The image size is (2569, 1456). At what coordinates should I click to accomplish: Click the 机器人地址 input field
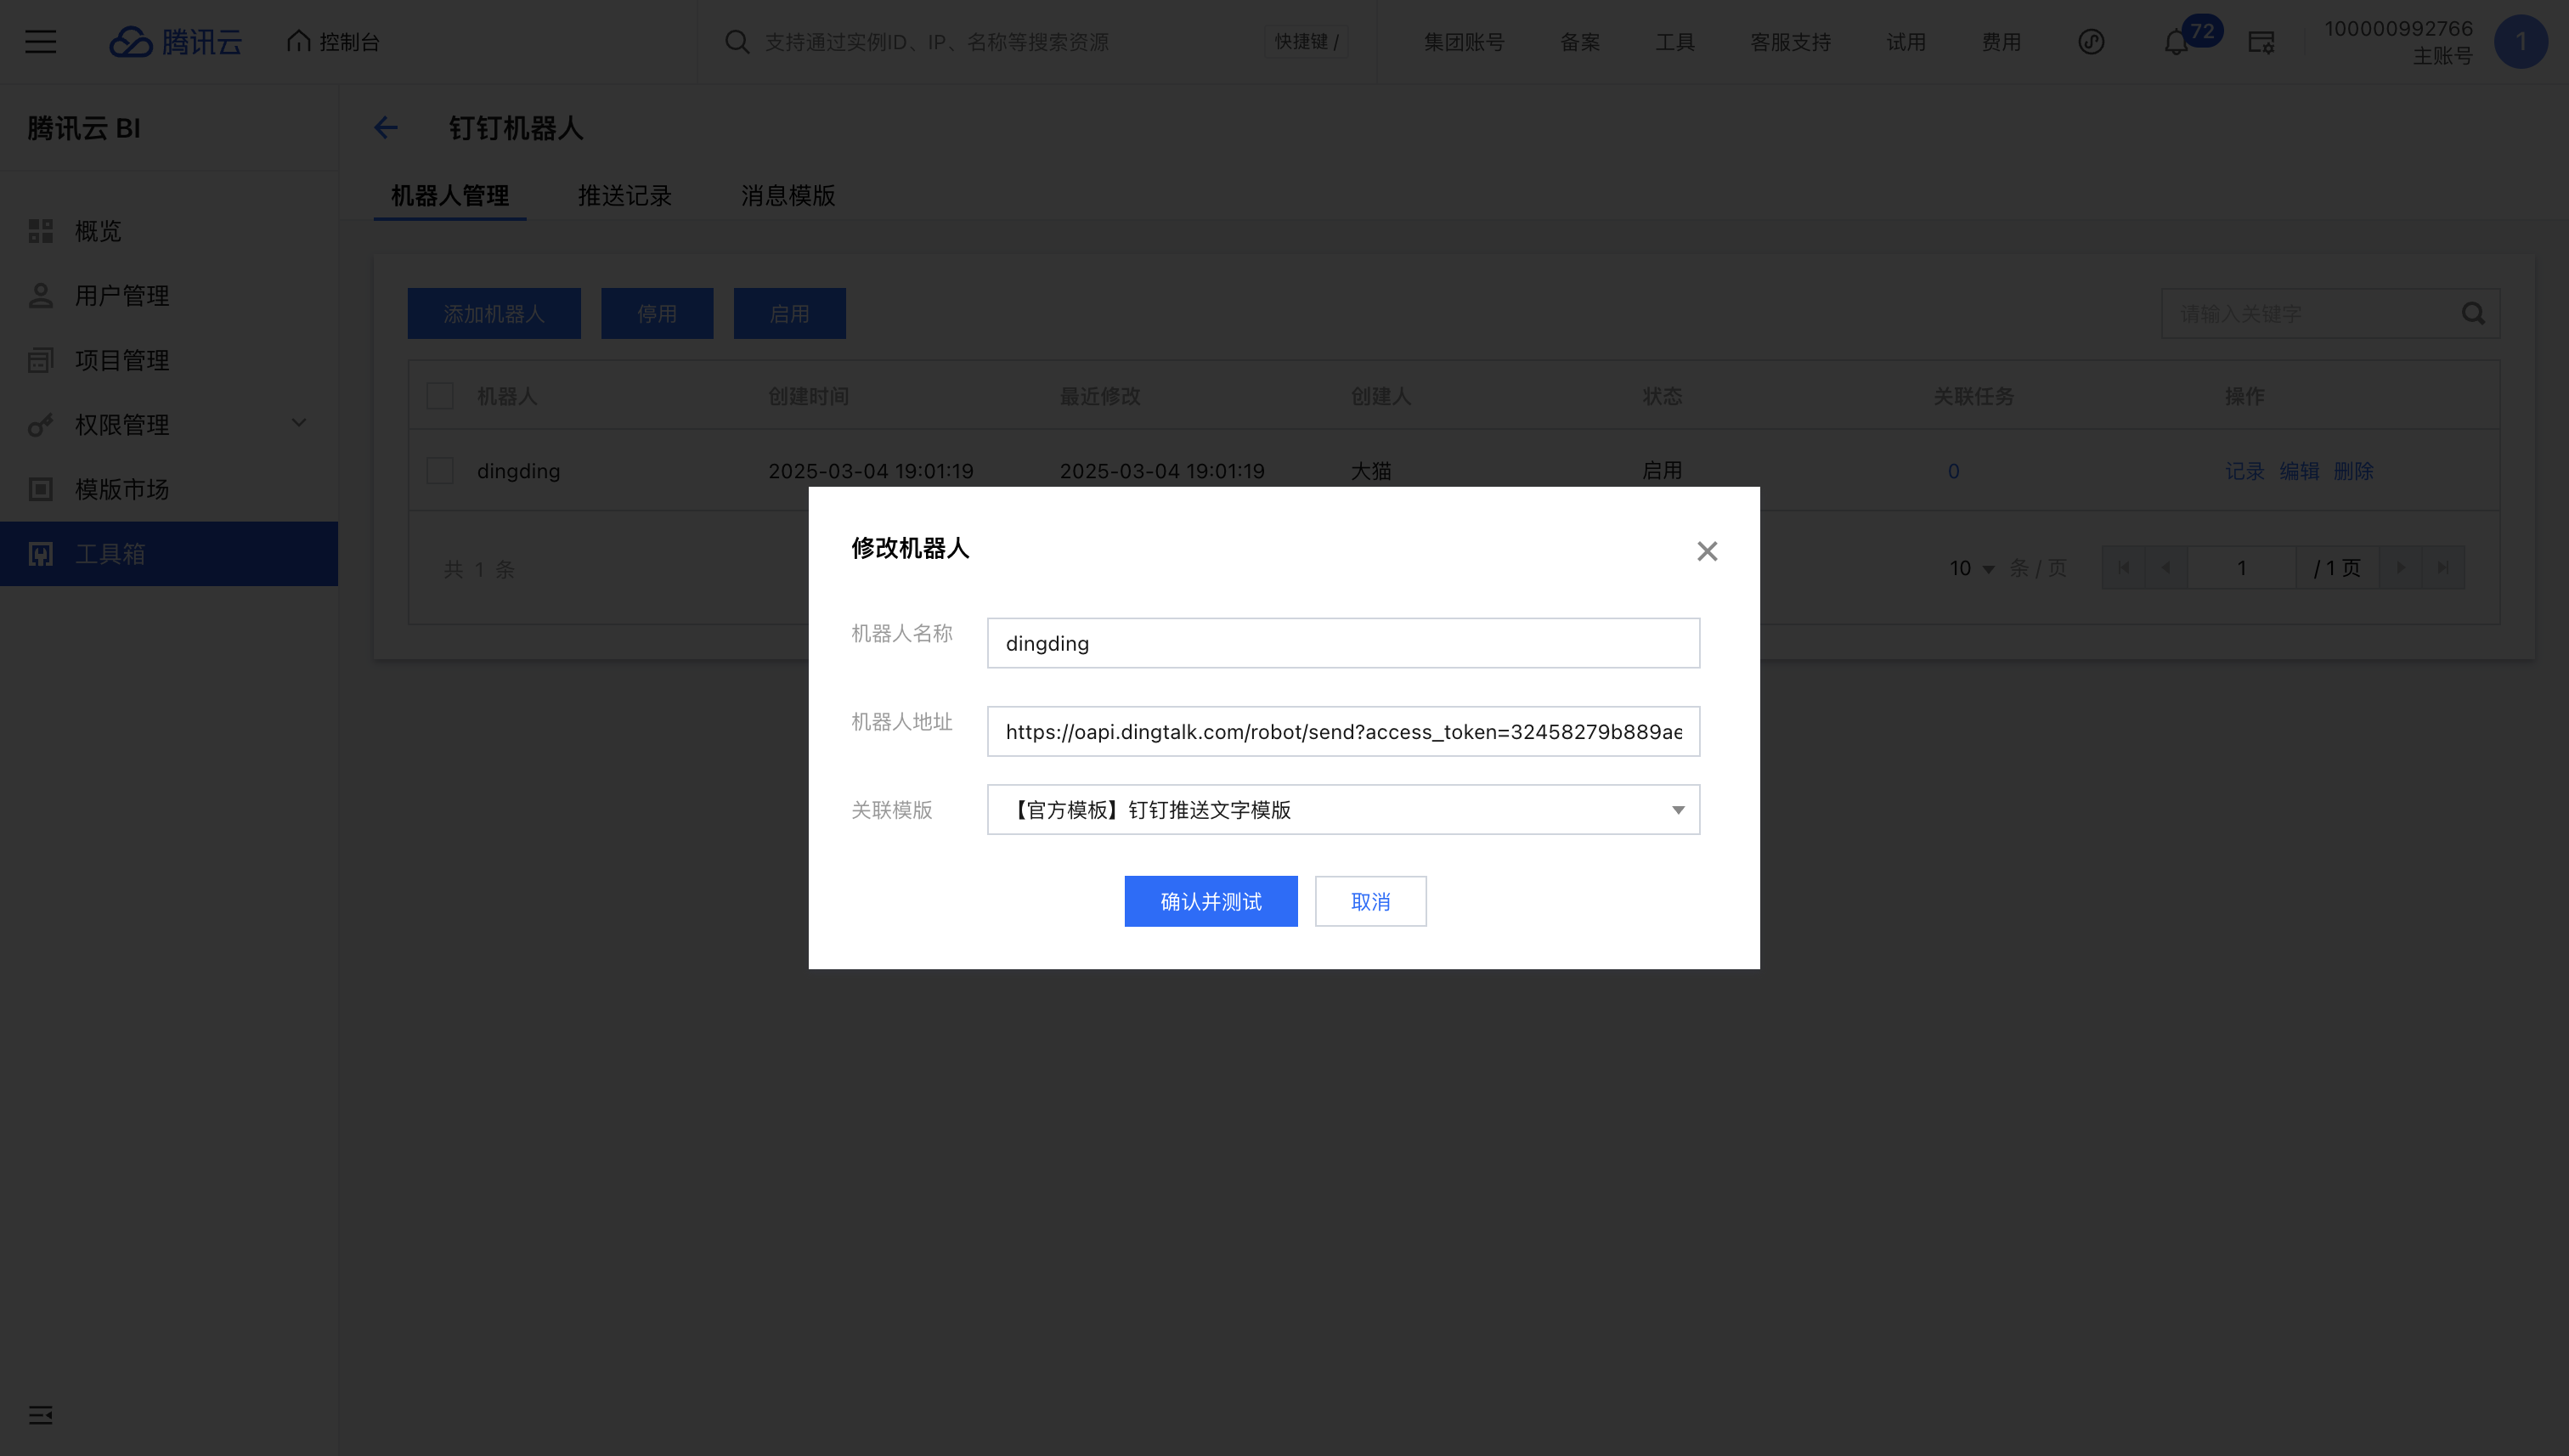[1342, 732]
